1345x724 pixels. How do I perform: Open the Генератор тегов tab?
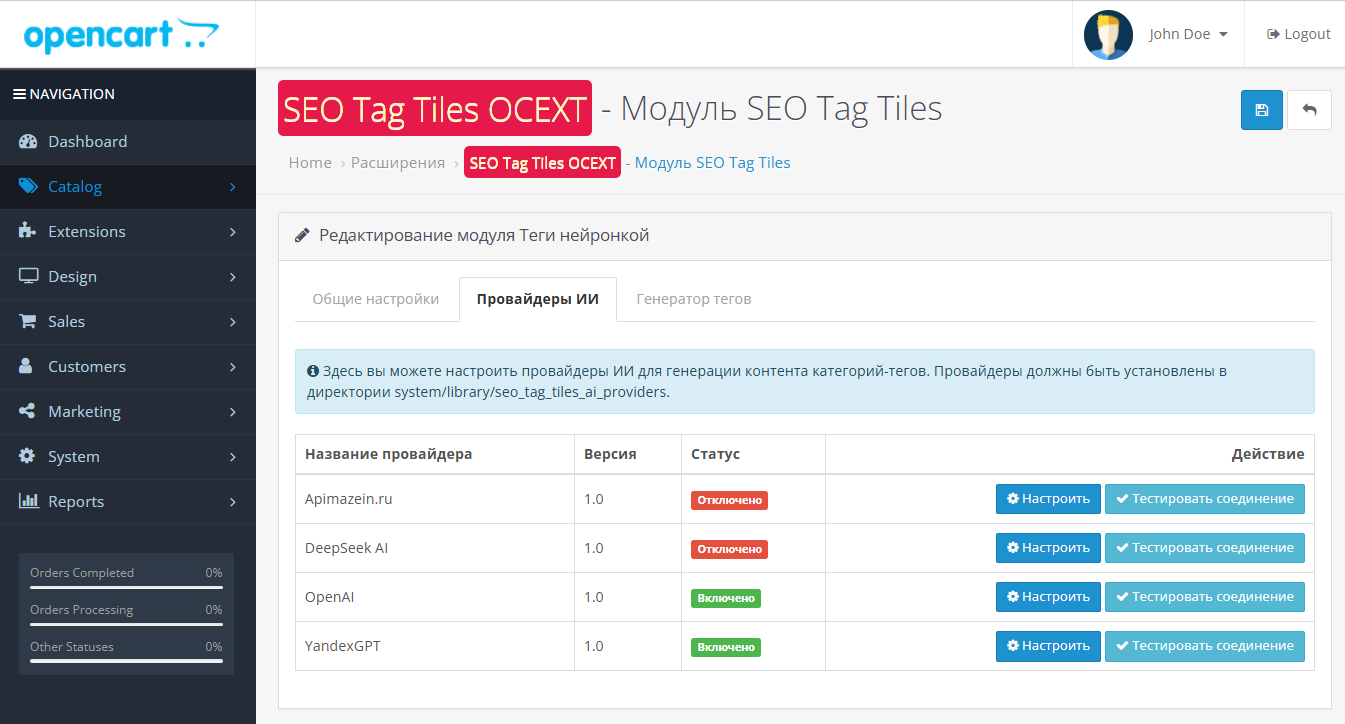pyautogui.click(x=693, y=299)
